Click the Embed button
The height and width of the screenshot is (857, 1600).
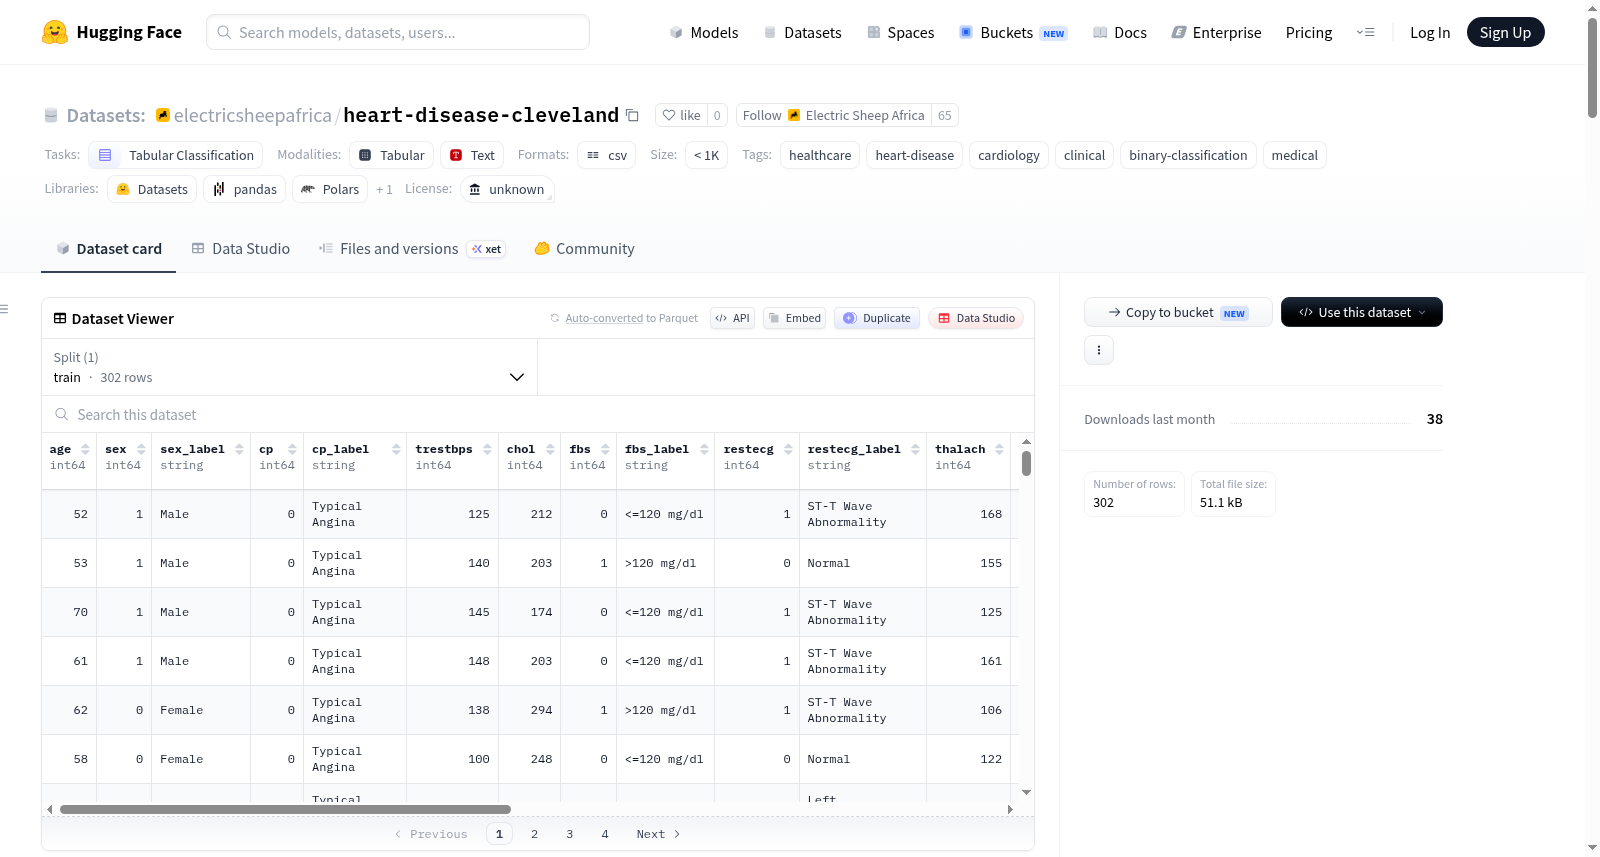(x=794, y=318)
